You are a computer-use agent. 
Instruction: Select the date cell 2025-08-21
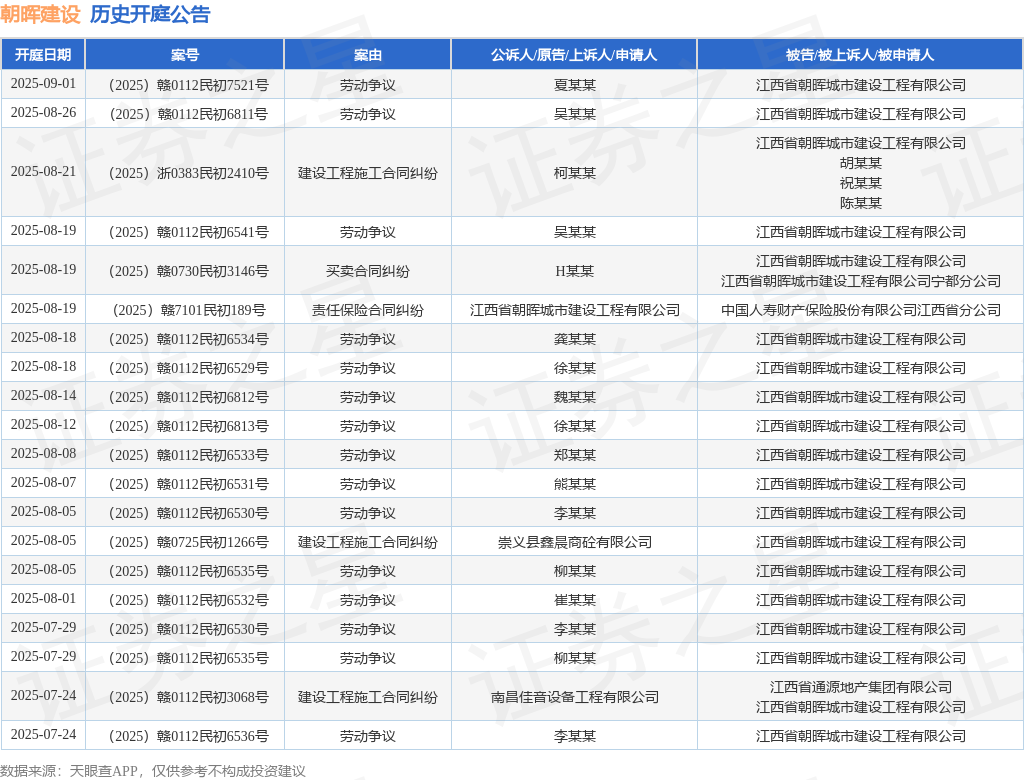[43, 172]
